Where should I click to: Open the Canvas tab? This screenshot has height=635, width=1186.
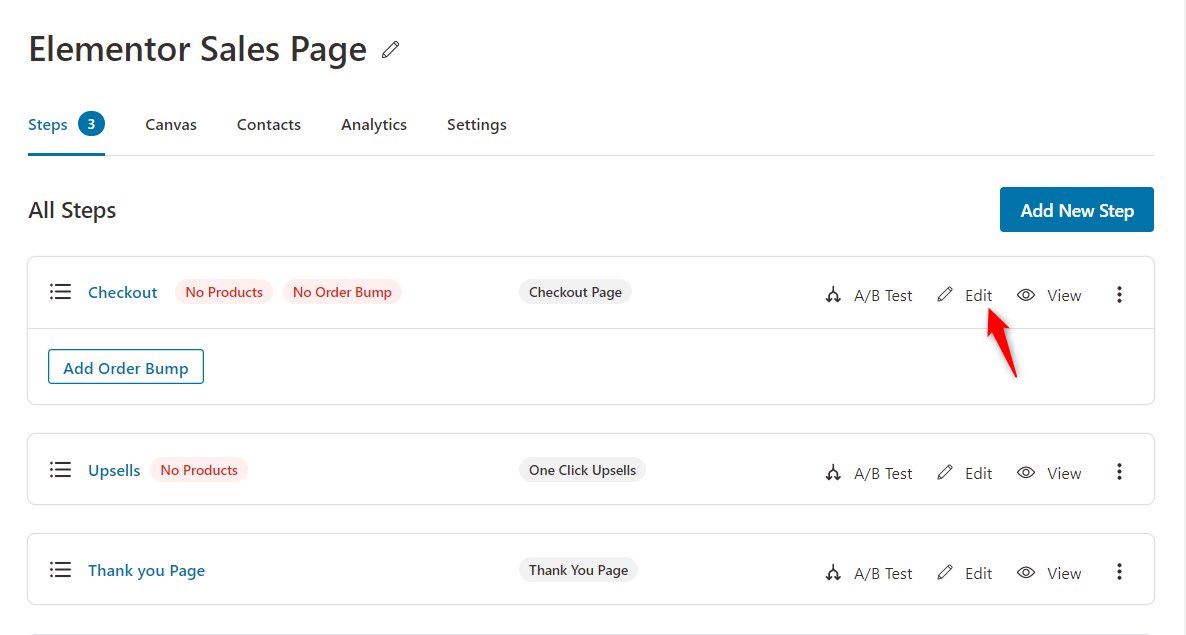170,124
